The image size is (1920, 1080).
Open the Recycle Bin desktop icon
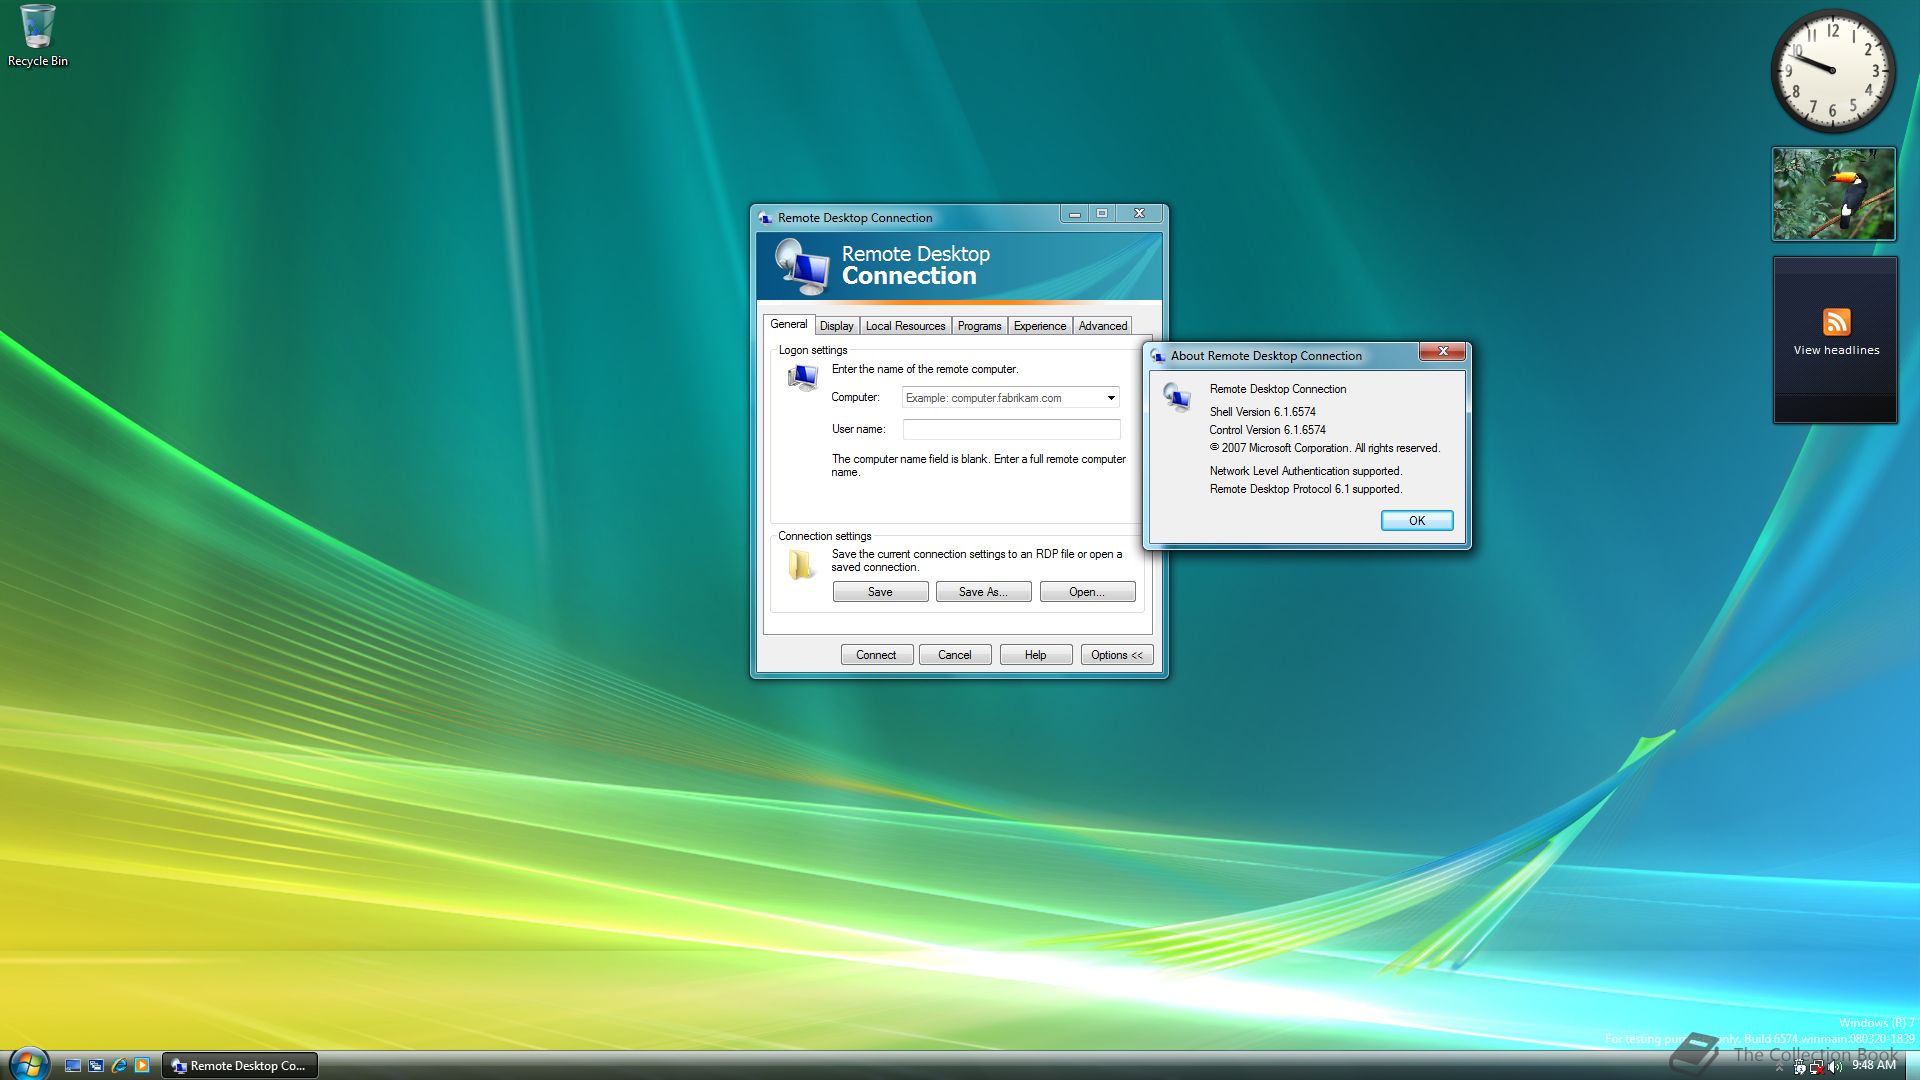38,37
